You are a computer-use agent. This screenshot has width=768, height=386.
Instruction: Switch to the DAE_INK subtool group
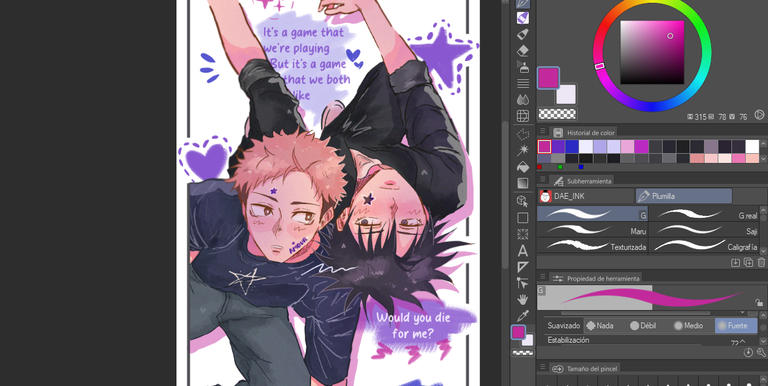tap(586, 196)
